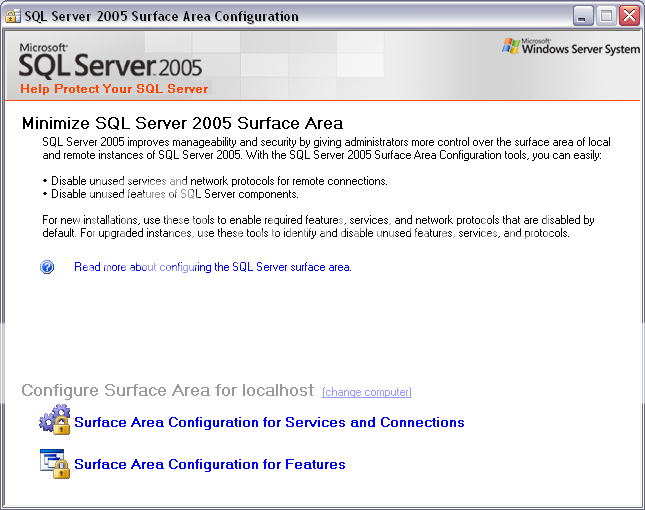Click the change computer link
This screenshot has width=645, height=510.
coord(367,392)
